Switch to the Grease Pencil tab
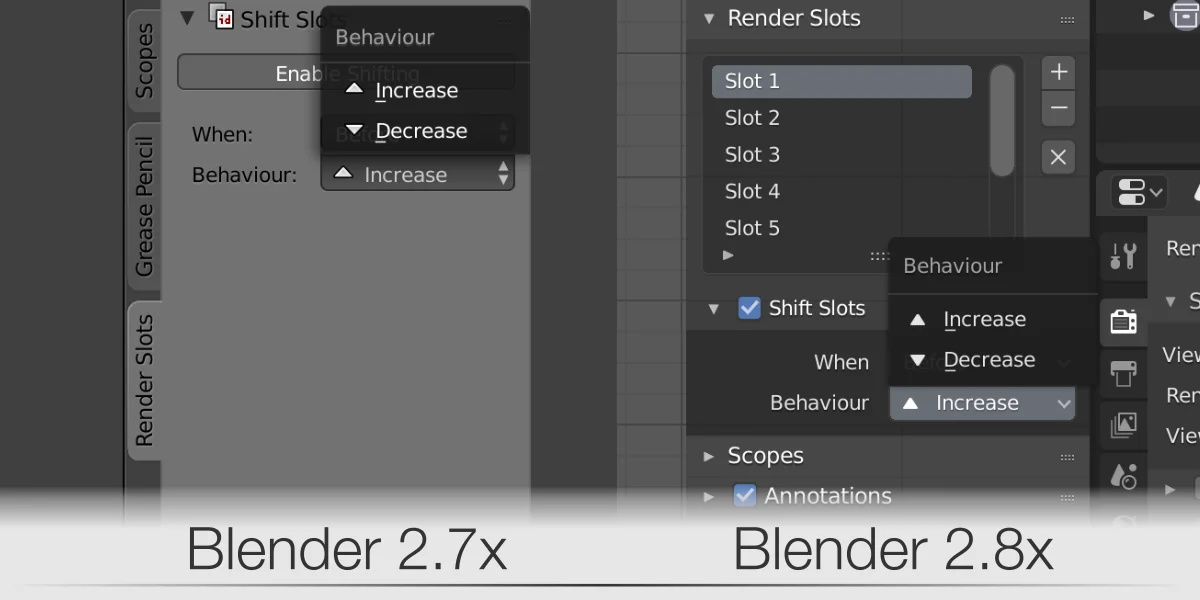1200x600 pixels. click(x=143, y=207)
